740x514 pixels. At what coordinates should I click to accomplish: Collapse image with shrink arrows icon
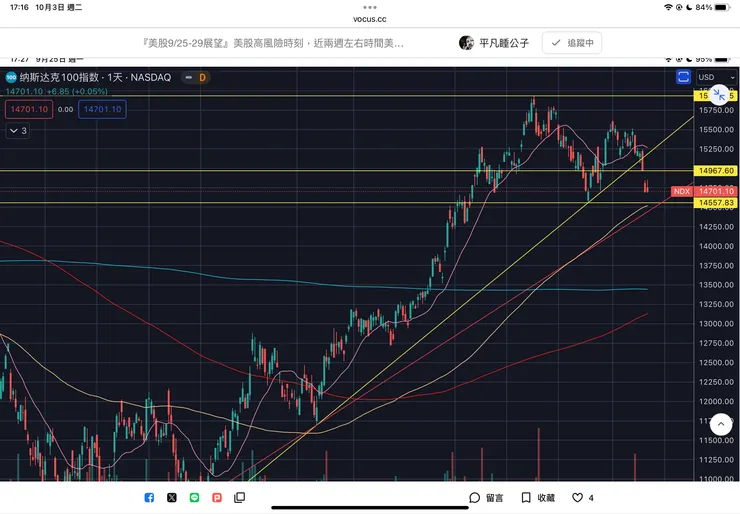coord(719,95)
